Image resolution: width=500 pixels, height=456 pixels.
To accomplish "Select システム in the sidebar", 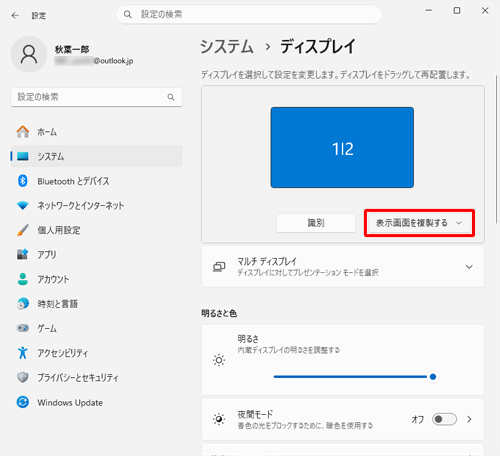I will (x=96, y=156).
